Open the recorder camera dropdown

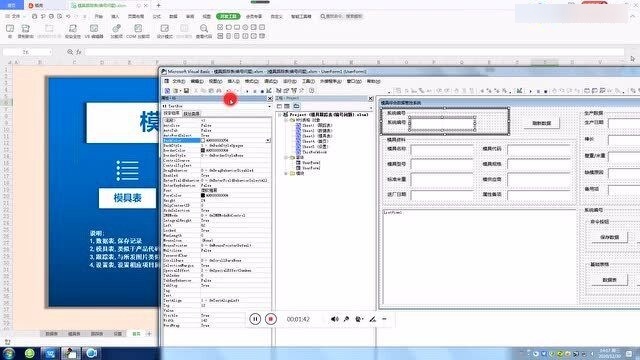[x=359, y=319]
